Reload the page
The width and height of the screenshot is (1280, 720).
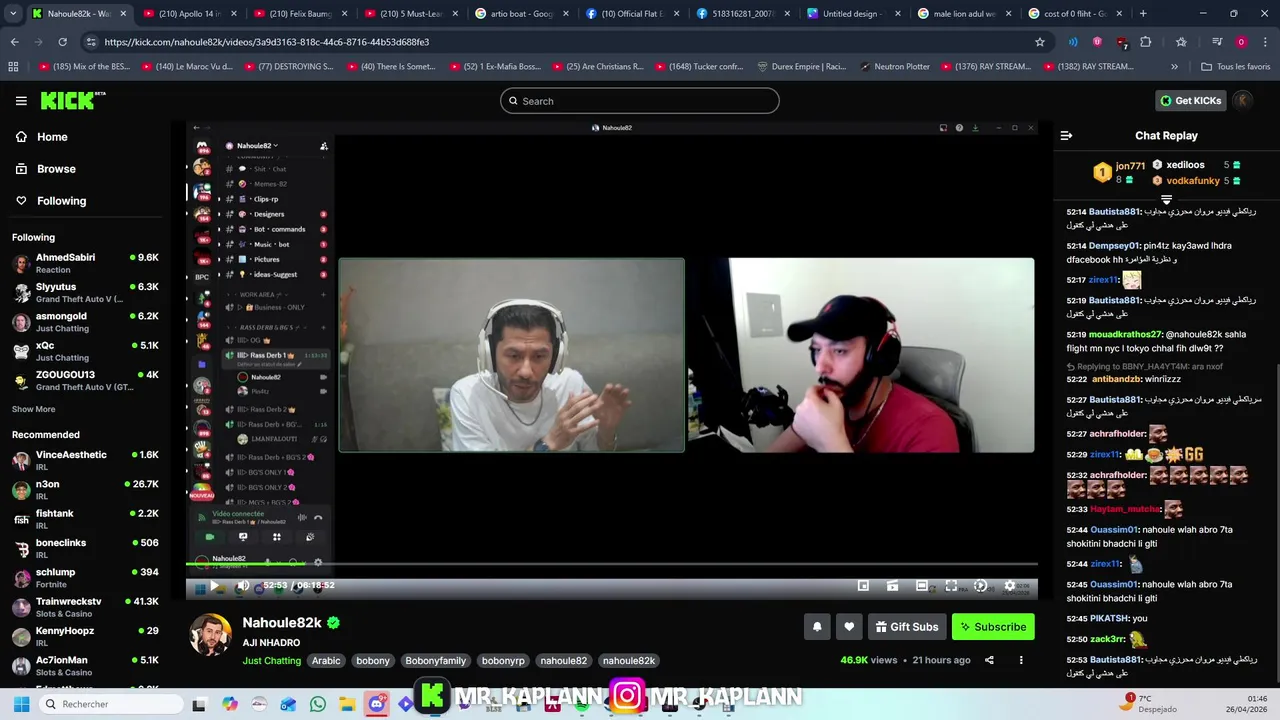coord(62,42)
